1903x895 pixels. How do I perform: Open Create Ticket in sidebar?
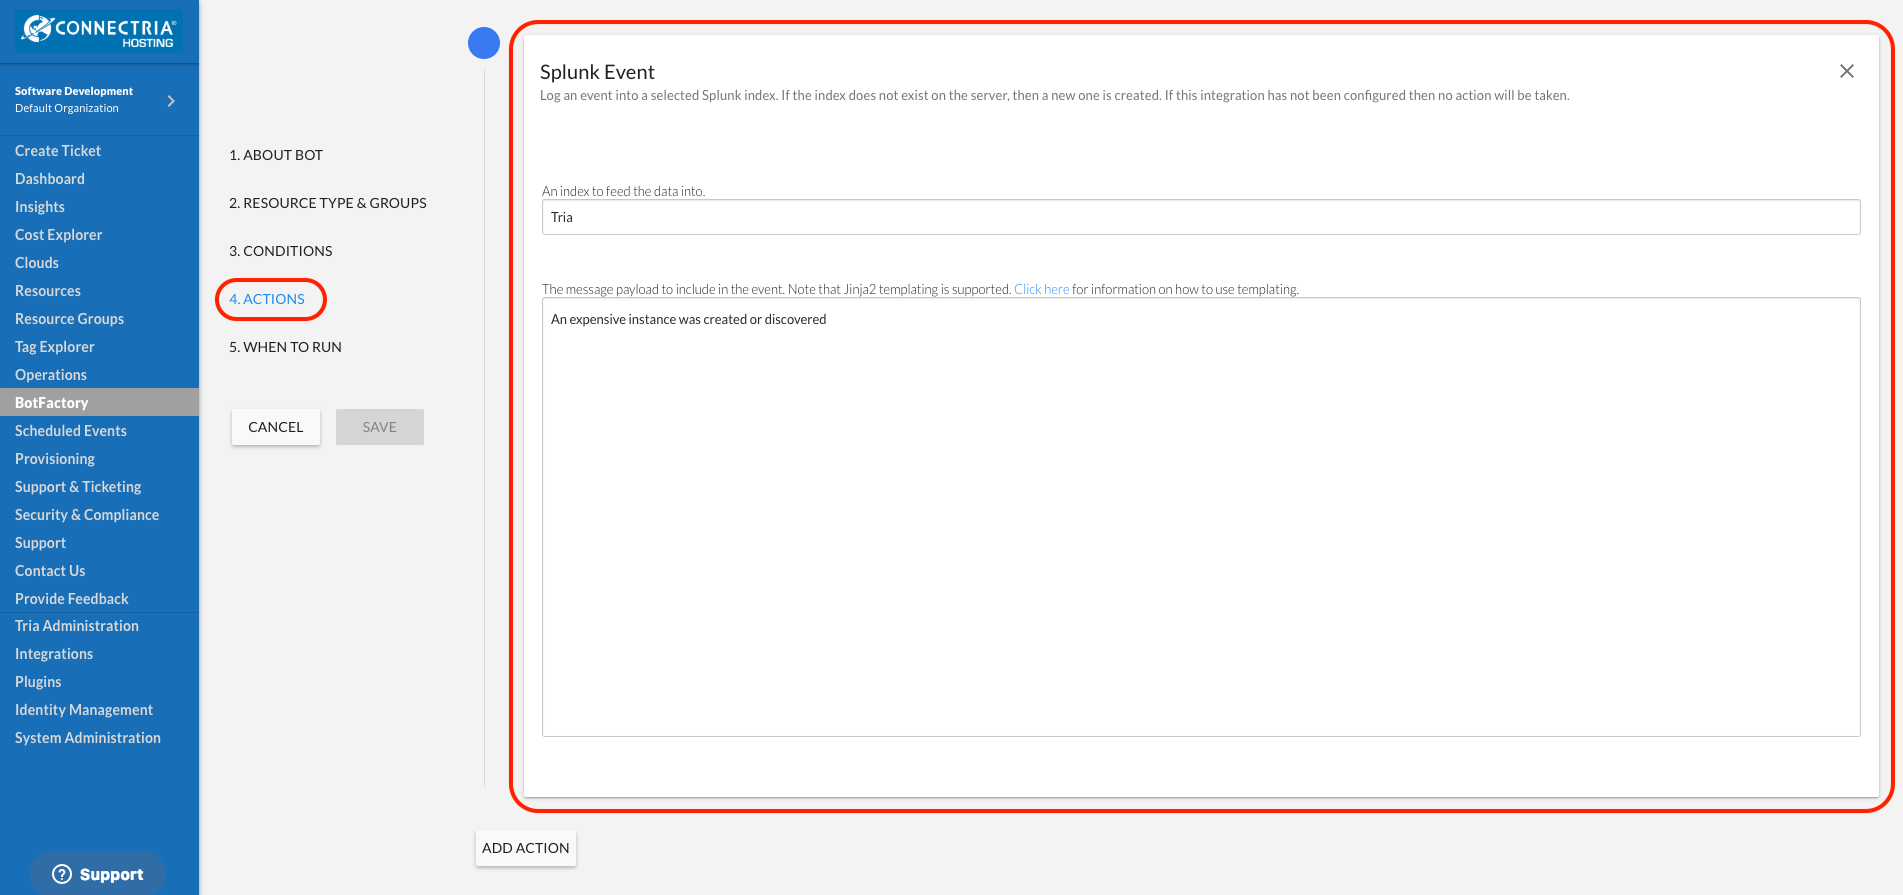(x=58, y=151)
